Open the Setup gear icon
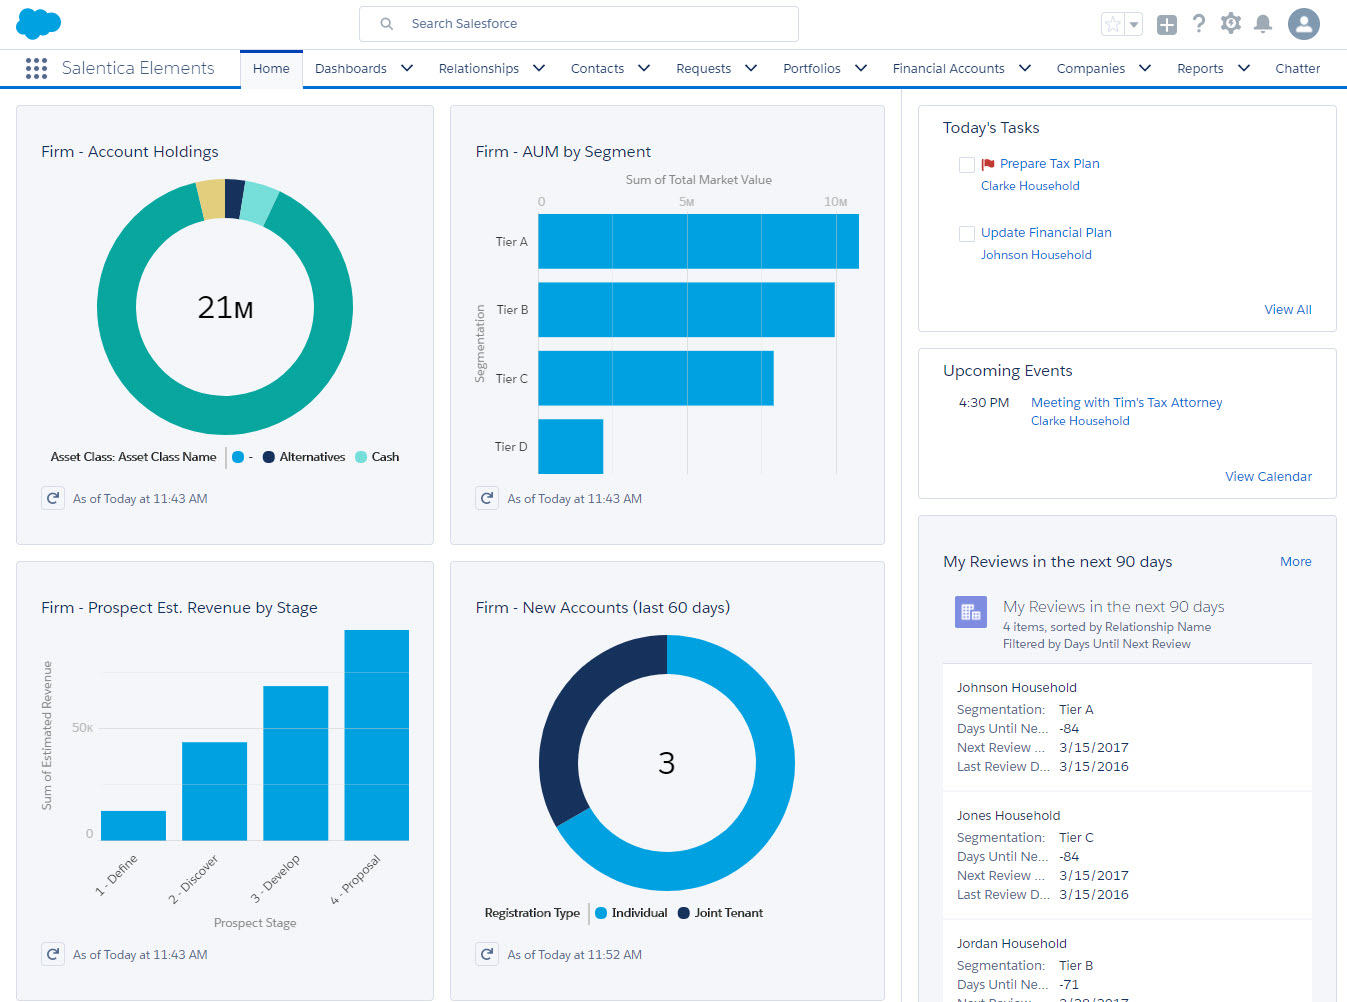 tap(1231, 24)
